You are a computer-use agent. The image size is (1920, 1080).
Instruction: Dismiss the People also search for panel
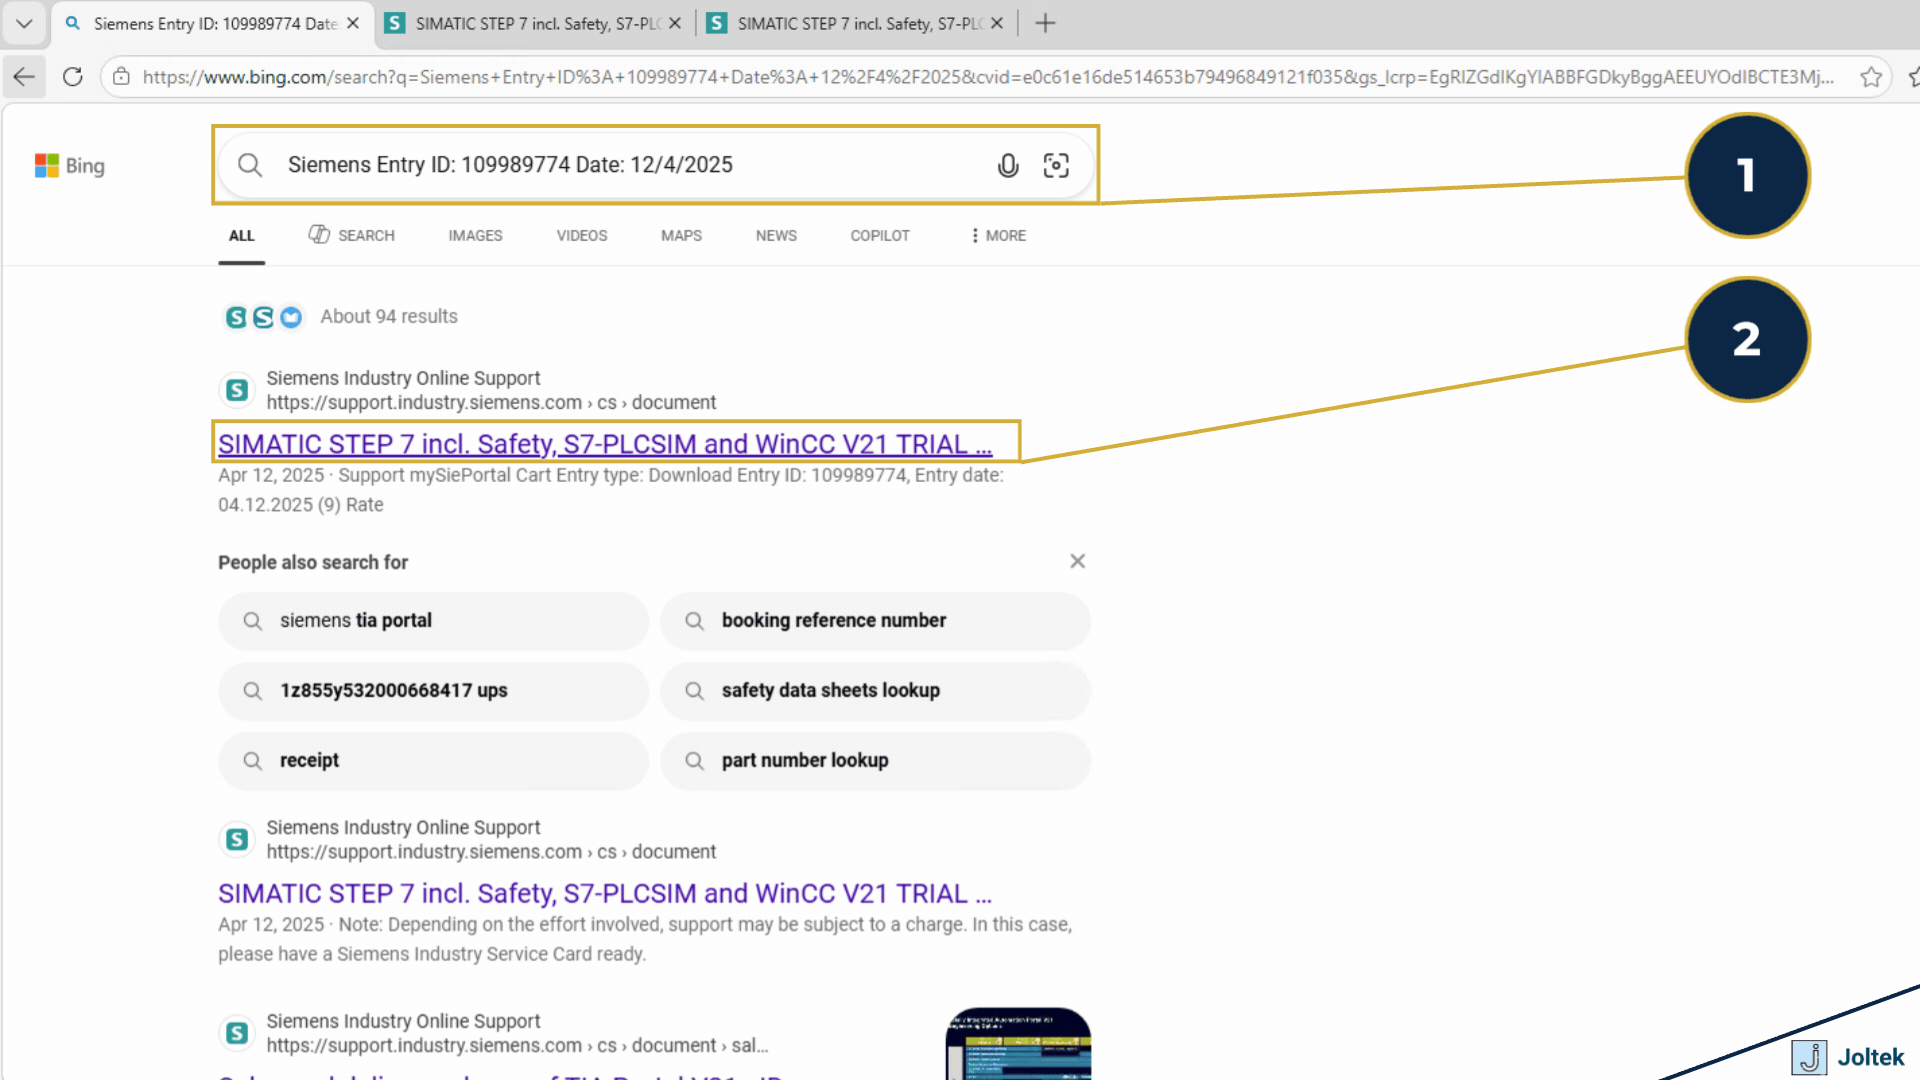pyautogui.click(x=1077, y=561)
